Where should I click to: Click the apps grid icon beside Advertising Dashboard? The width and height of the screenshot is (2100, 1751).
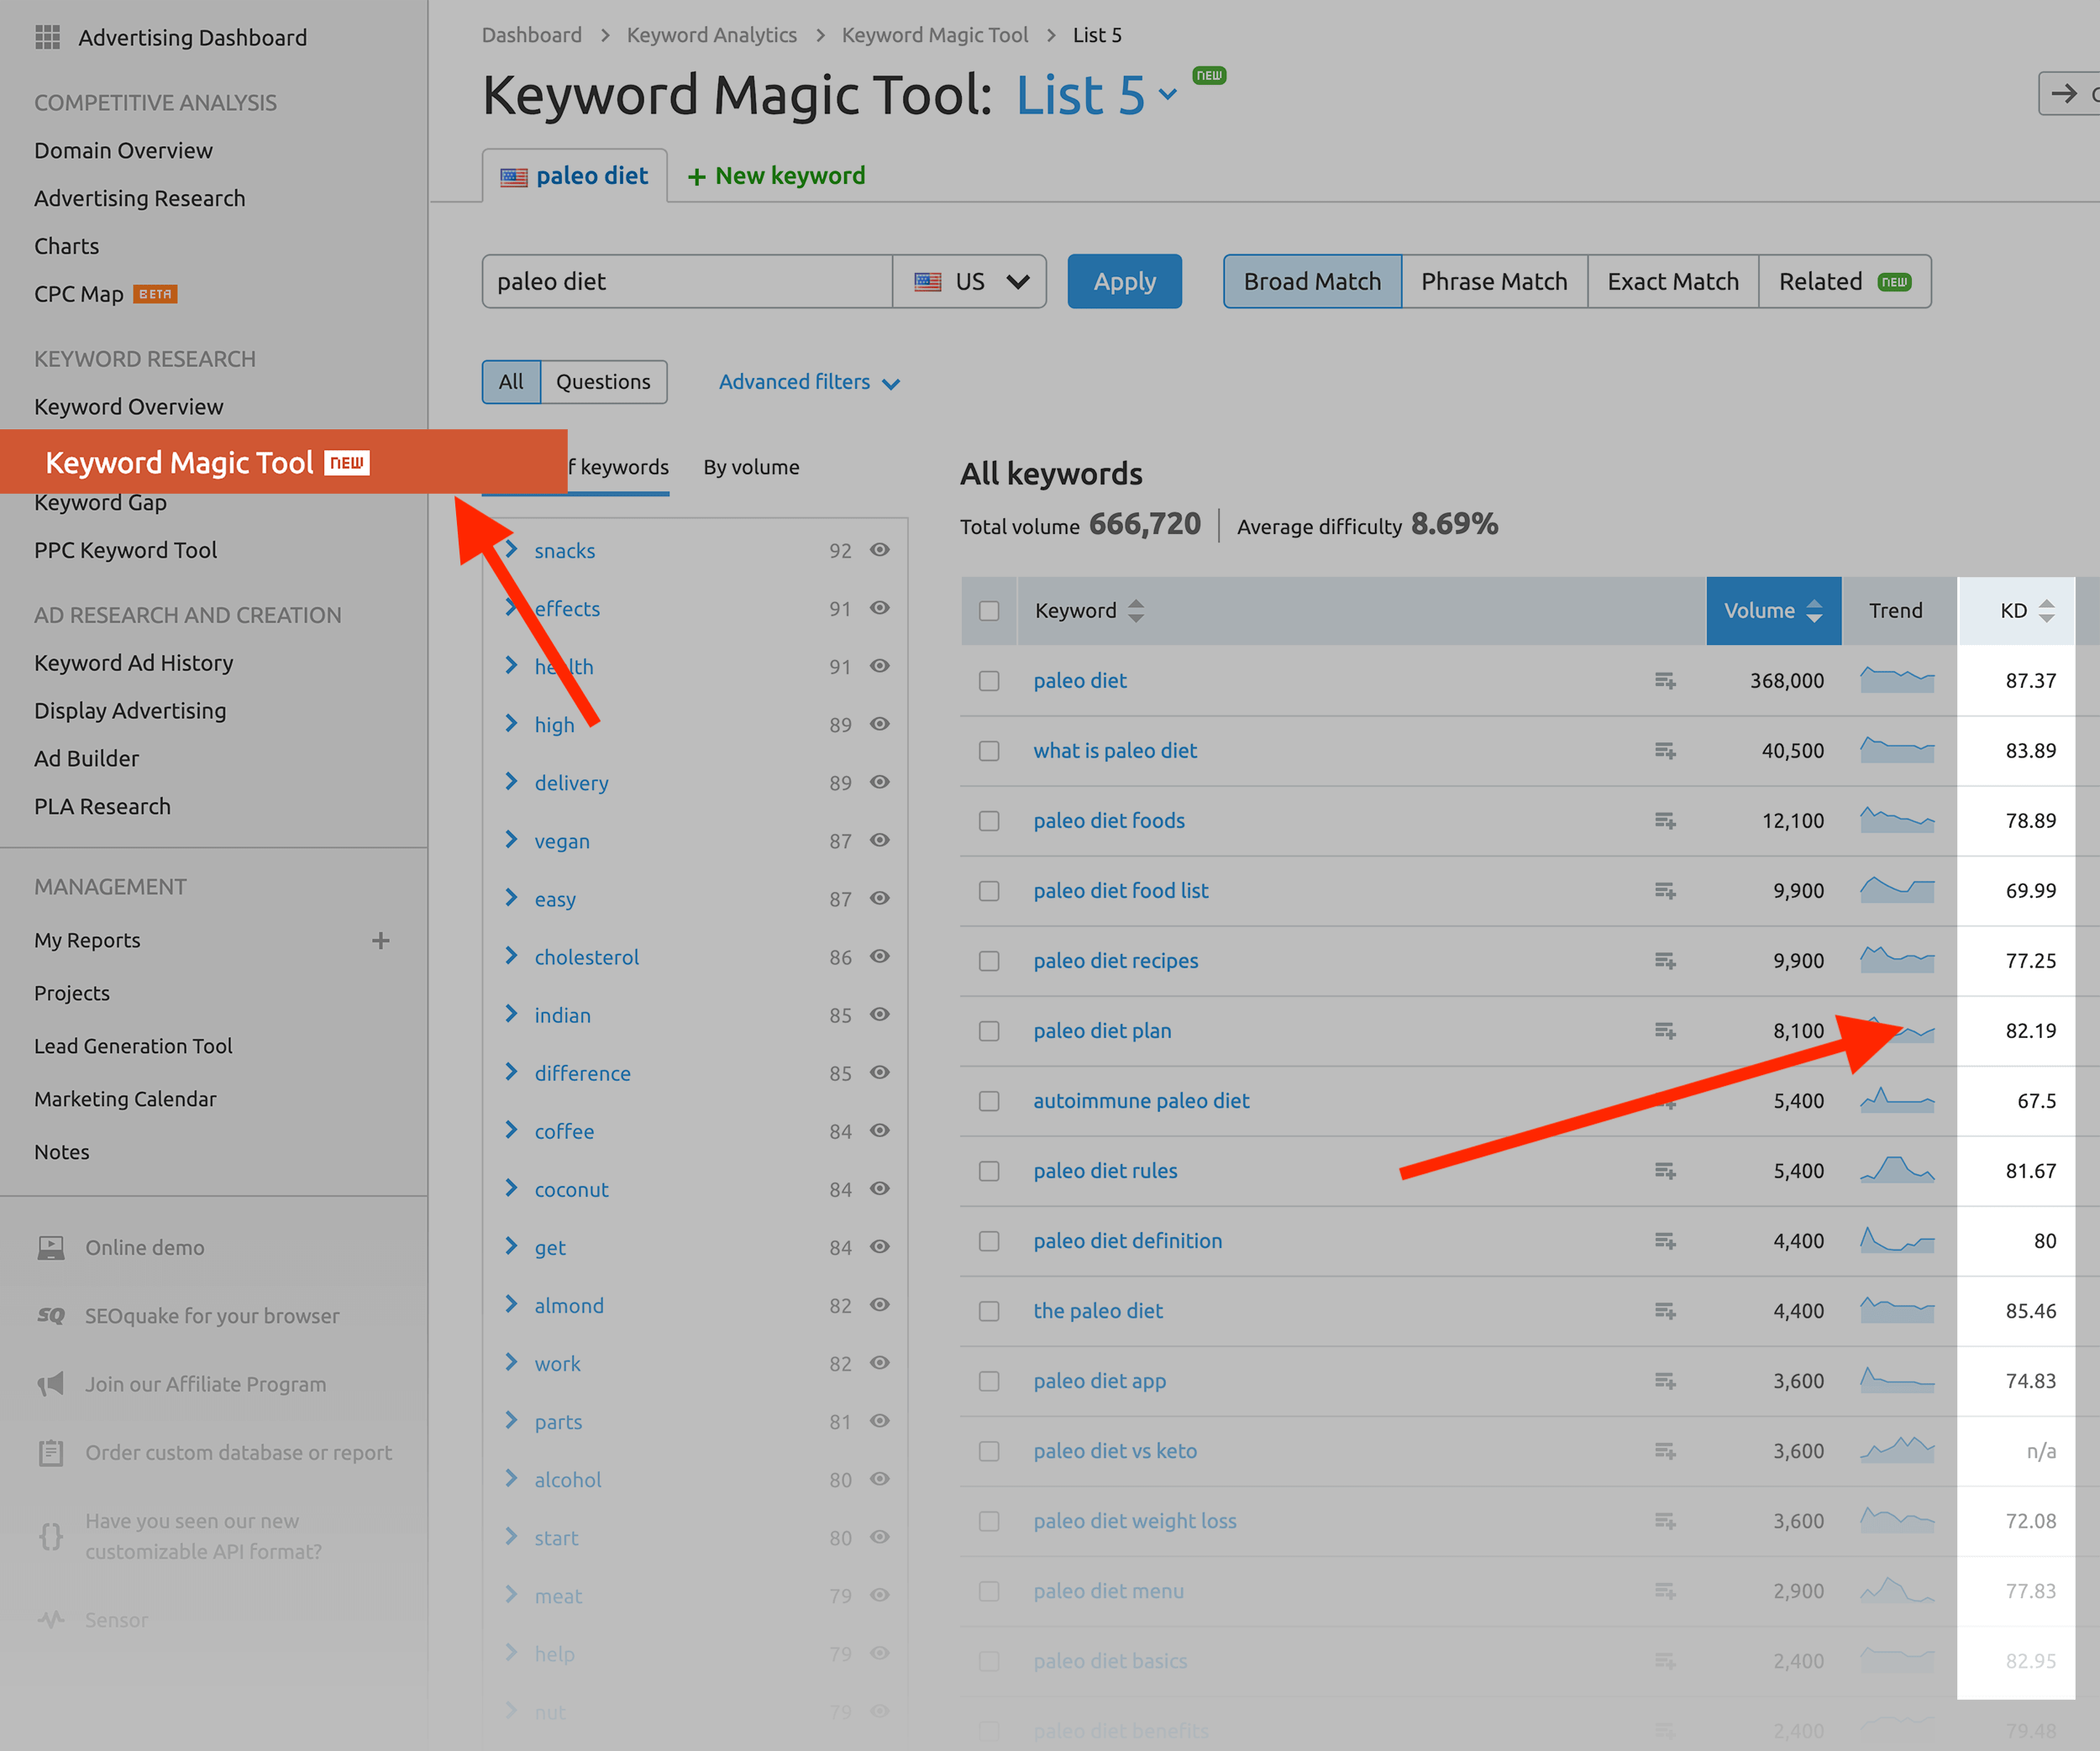47,38
